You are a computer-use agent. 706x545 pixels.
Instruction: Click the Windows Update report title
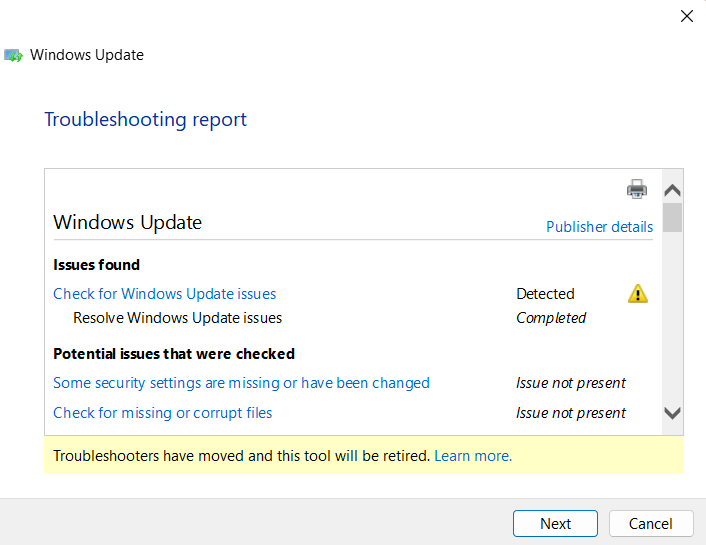[x=127, y=222]
